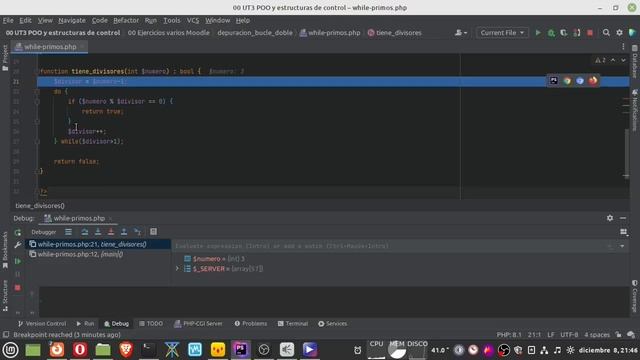Open debug panel settings gear
The height and width of the screenshot is (360, 640).
pos(610,218)
